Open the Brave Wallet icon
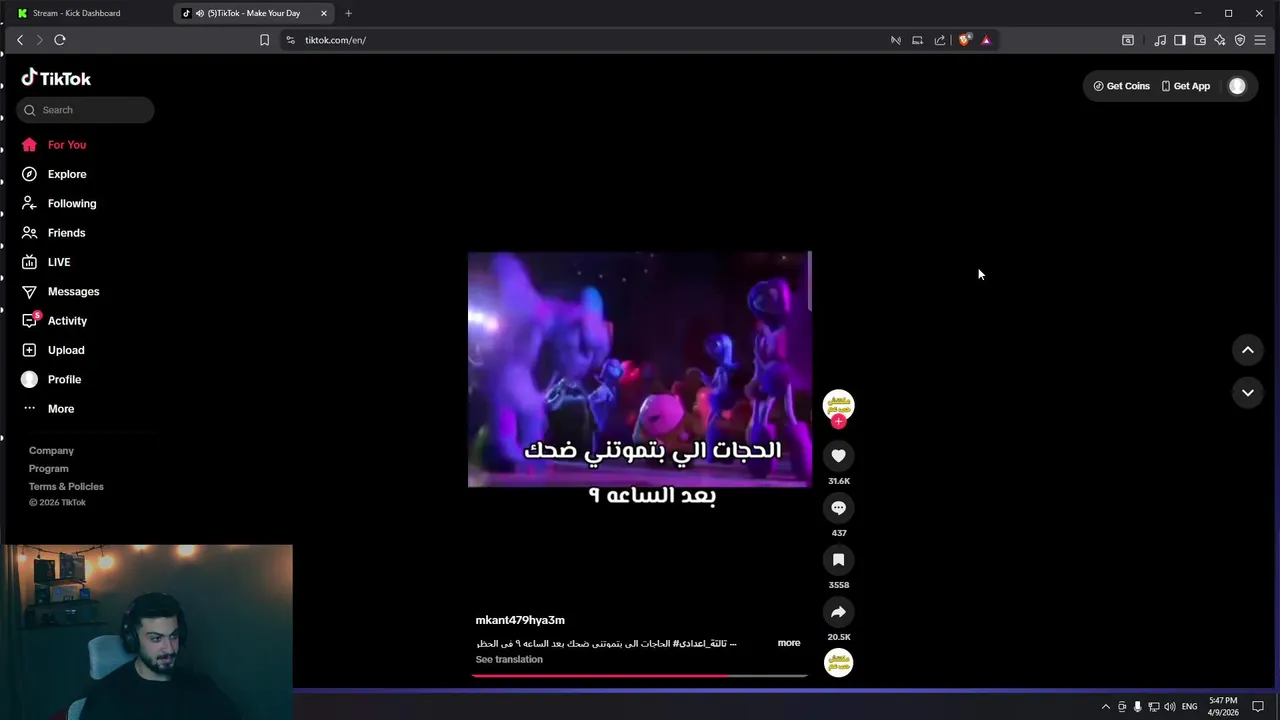The width and height of the screenshot is (1280, 720). (1200, 40)
